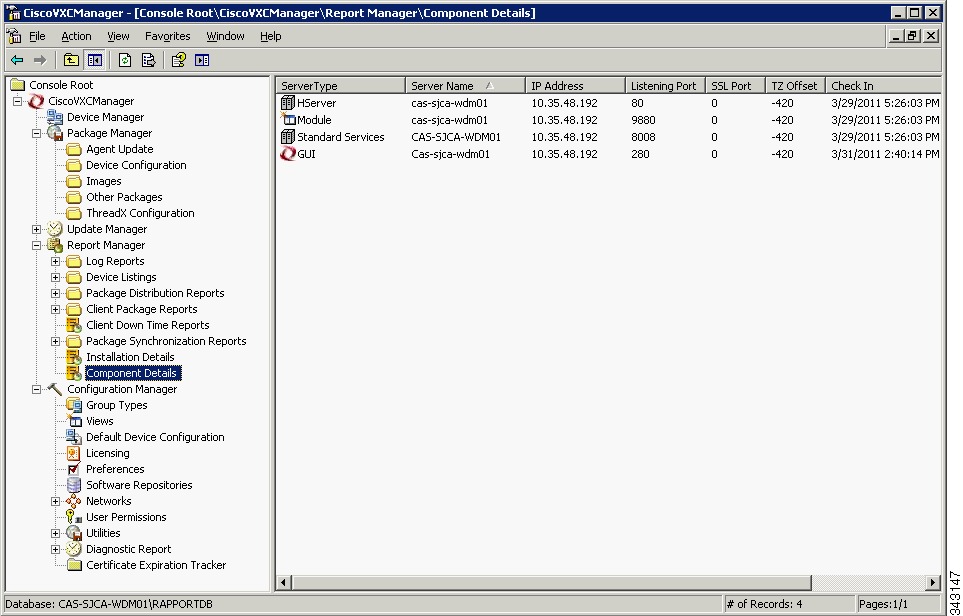Click the scrollbar left arrow

pyautogui.click(x=284, y=582)
